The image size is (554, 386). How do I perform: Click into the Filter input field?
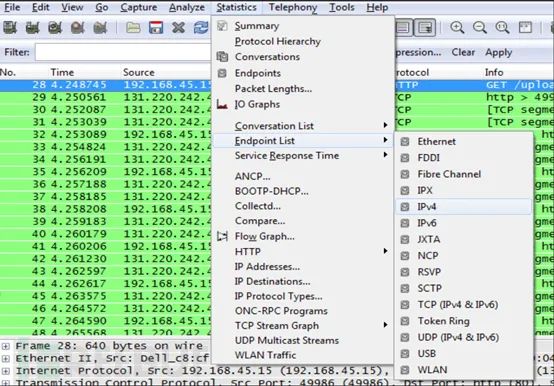click(x=123, y=52)
